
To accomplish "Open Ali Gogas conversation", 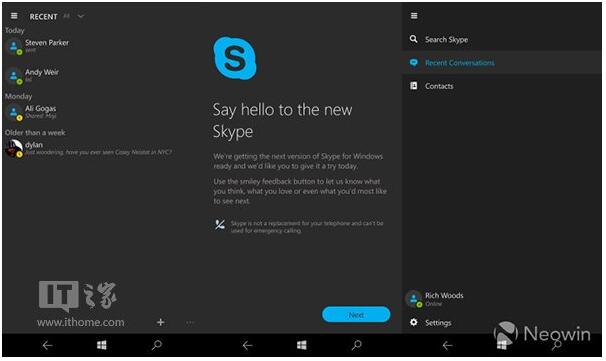I will (100, 112).
